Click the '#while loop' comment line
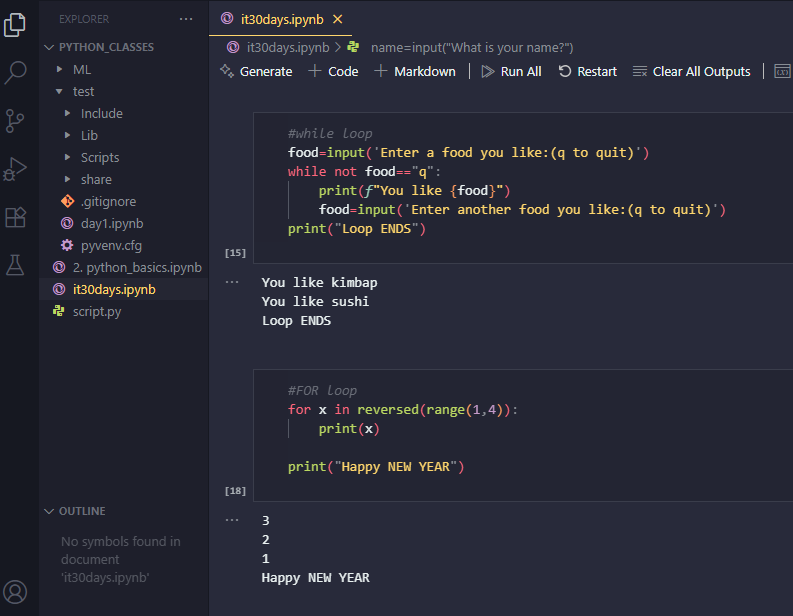The height and width of the screenshot is (616, 793). (330, 134)
